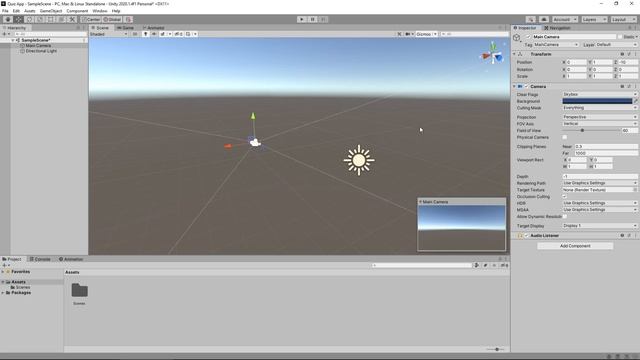
Task: Toggle the Main Camera active checkbox
Action: pyautogui.click(x=529, y=37)
